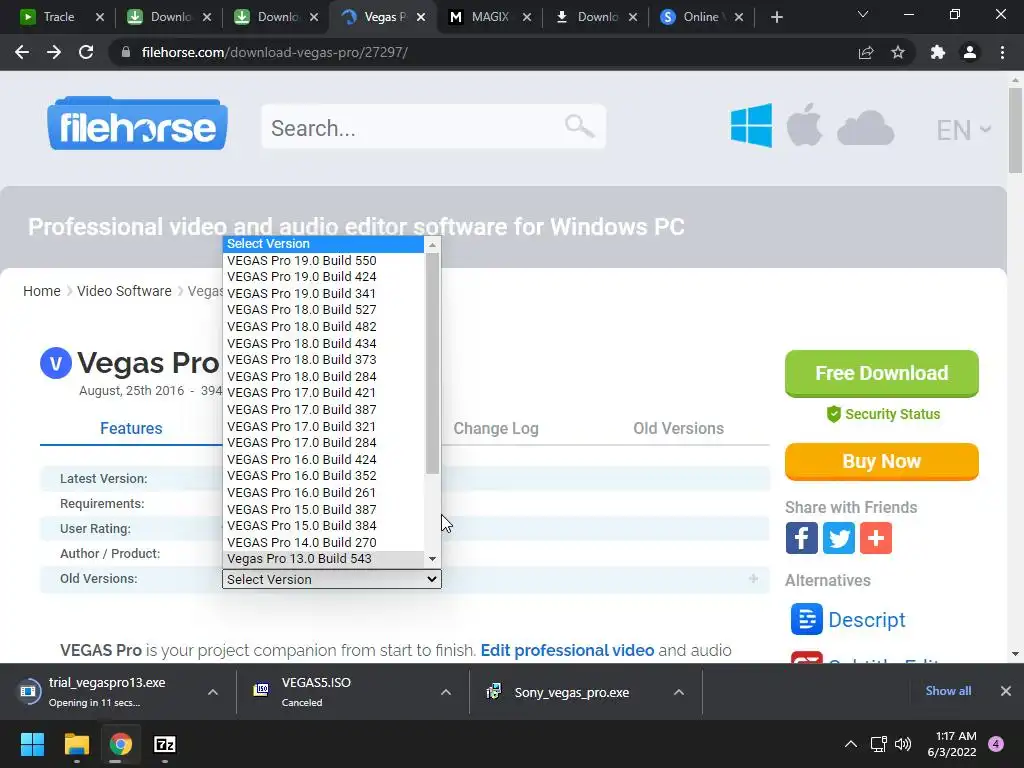Open the Descript alternative link
The height and width of the screenshot is (768, 1024).
tap(867, 619)
